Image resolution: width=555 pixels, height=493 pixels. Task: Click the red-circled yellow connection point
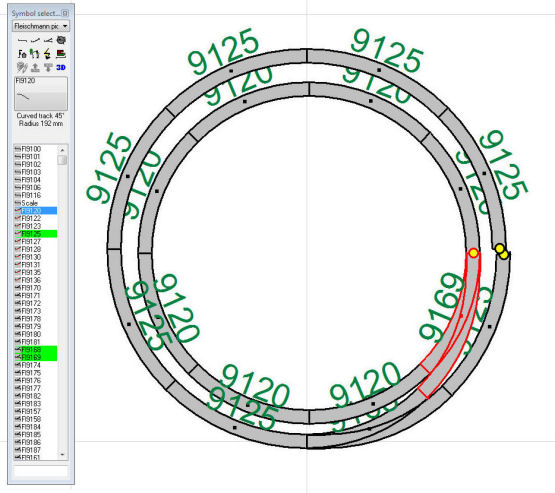tap(474, 253)
